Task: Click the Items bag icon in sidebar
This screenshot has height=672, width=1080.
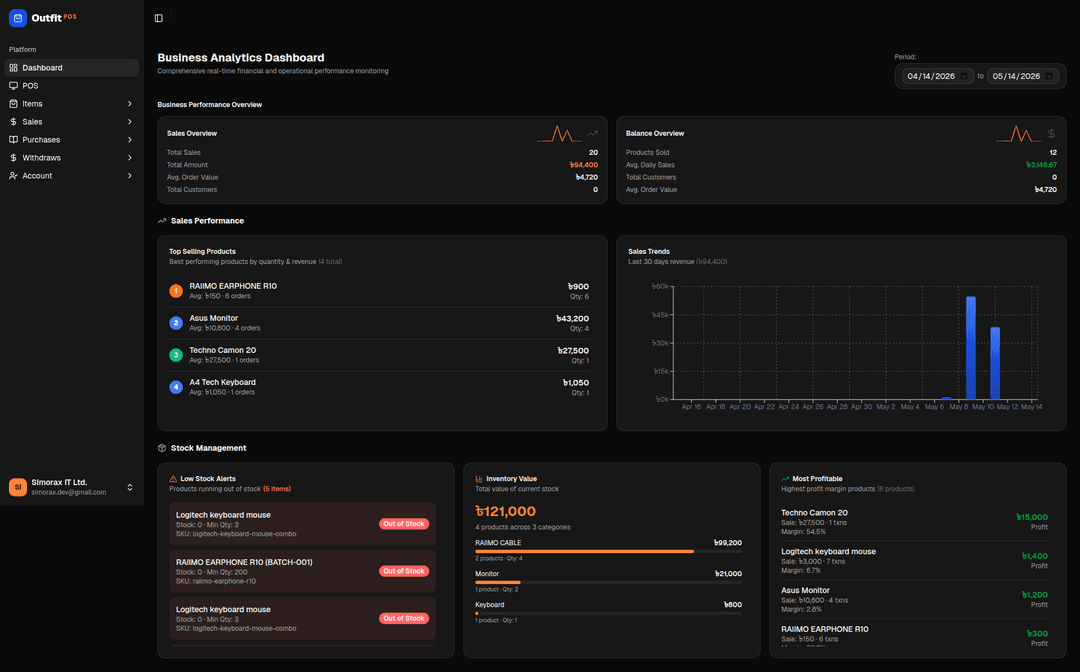Action: [13, 103]
